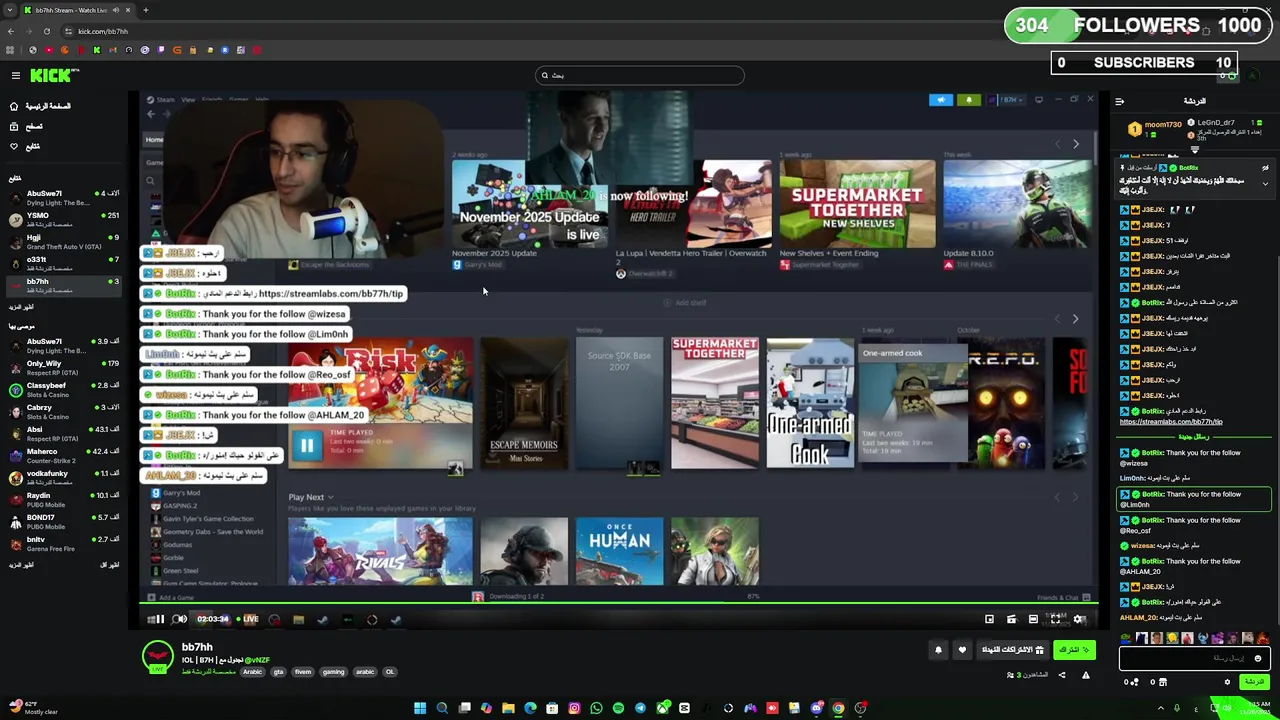Open BOND17 PUBG Mobile channel

[62, 521]
